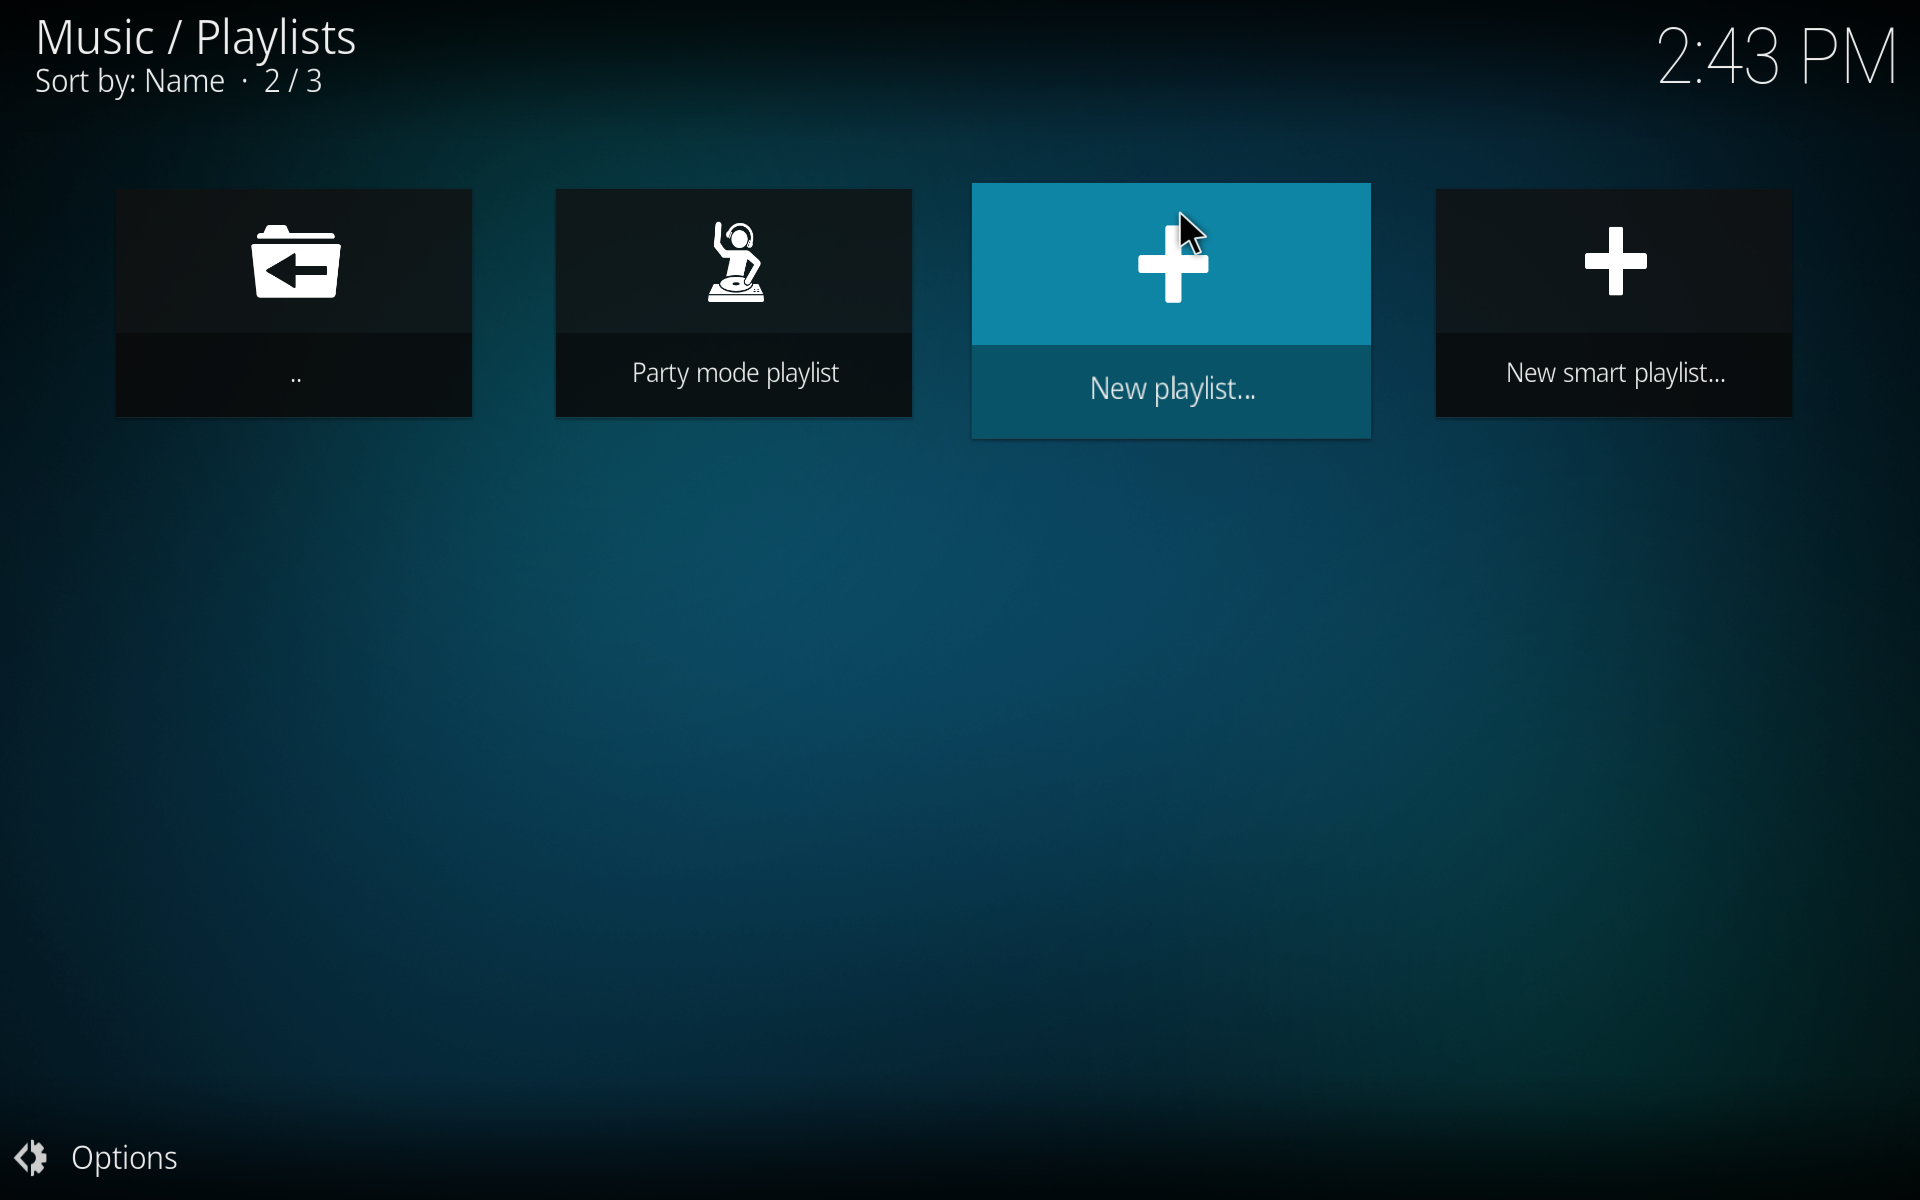Click the 2 / 3 item counter
Viewport: 1920px width, 1200px height.
[x=293, y=82]
